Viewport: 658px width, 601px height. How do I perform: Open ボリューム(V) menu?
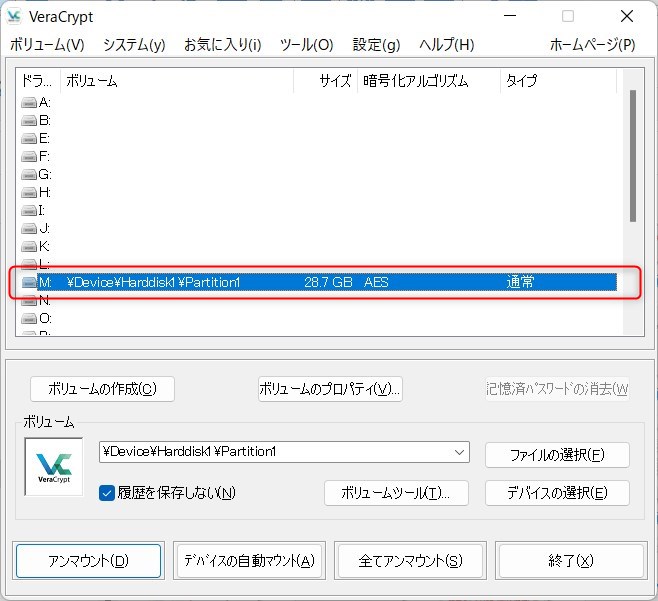47,44
